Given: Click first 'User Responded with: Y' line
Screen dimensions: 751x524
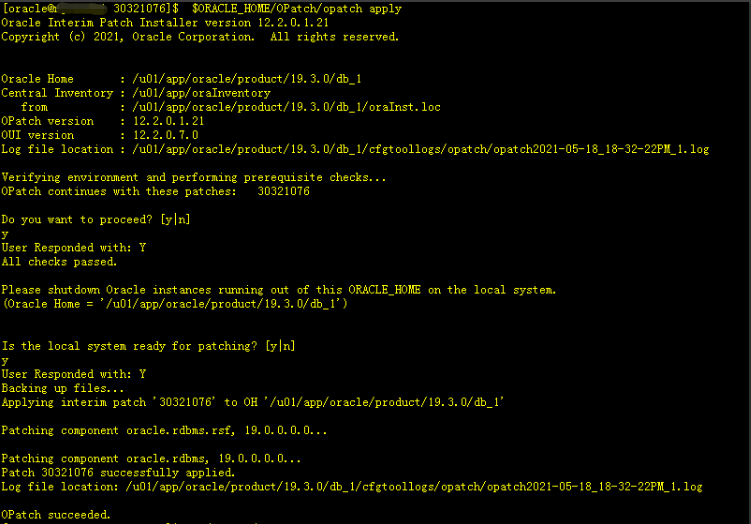Looking at the screenshot, I should (x=74, y=248).
